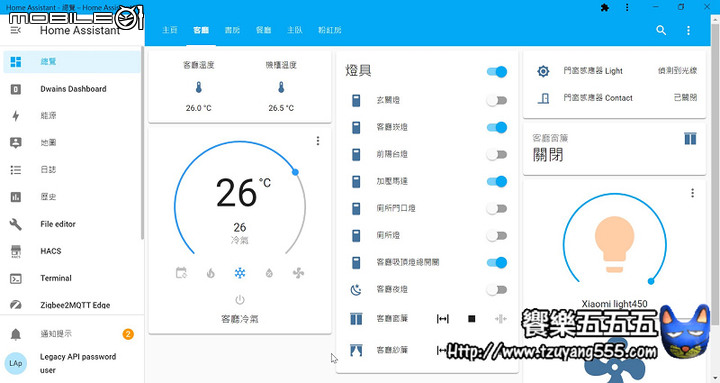
Task: Turn on the 前陽台燈 switch
Action: pos(497,154)
